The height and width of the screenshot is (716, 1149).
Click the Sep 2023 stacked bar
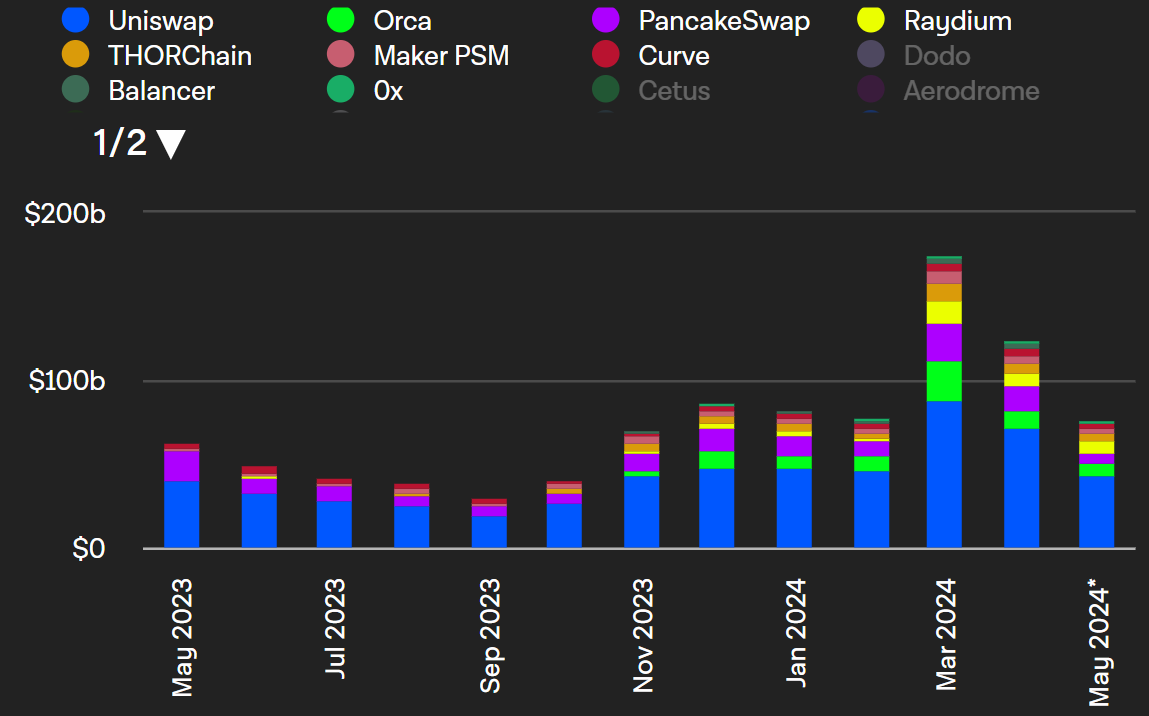489,523
